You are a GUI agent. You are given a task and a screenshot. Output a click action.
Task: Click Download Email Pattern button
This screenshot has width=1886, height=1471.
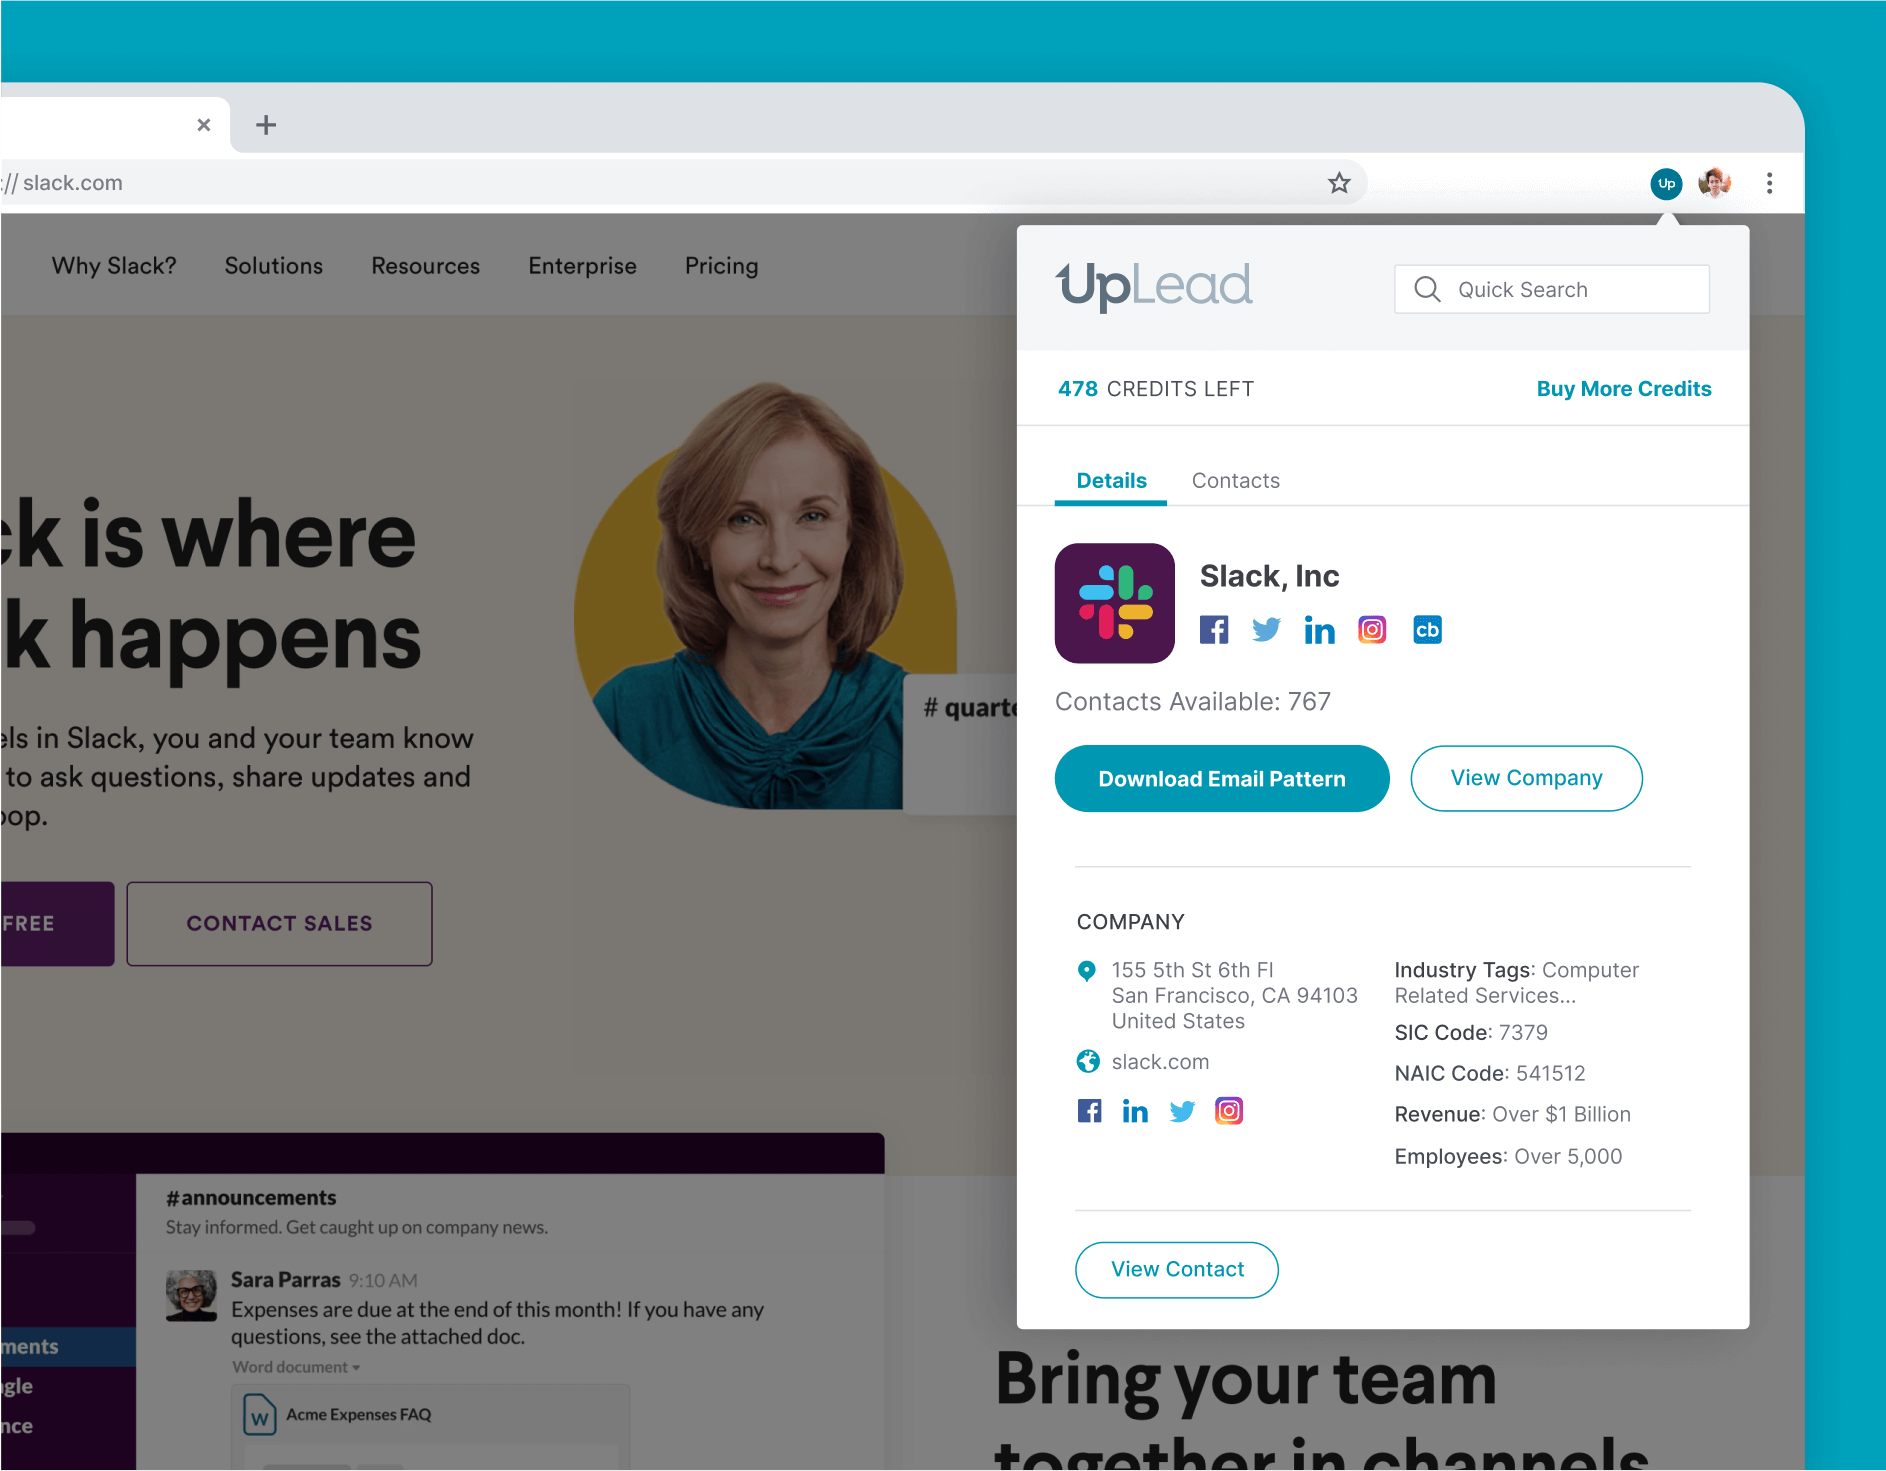pos(1222,779)
